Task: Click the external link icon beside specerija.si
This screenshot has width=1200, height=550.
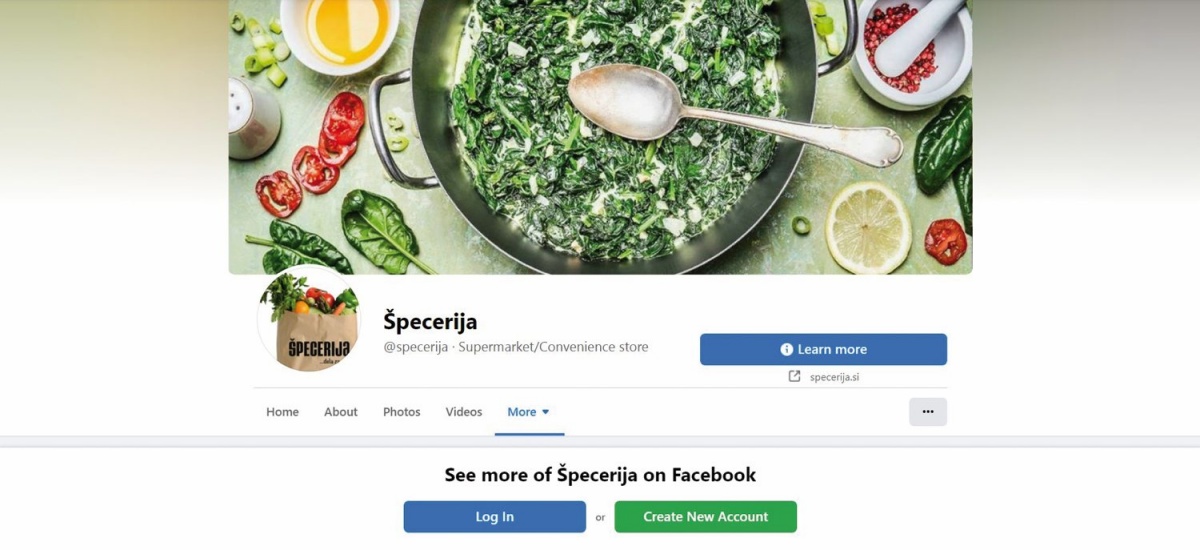Action: pyautogui.click(x=795, y=377)
